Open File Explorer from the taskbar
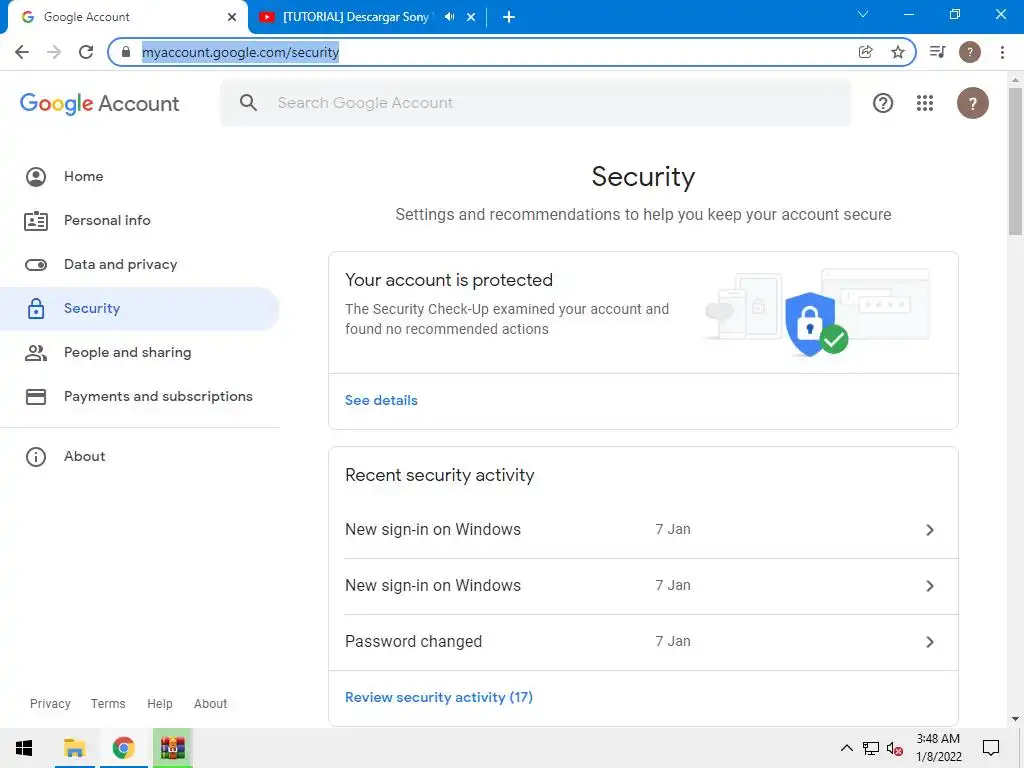This screenshot has height=768, width=1024. pyautogui.click(x=74, y=748)
